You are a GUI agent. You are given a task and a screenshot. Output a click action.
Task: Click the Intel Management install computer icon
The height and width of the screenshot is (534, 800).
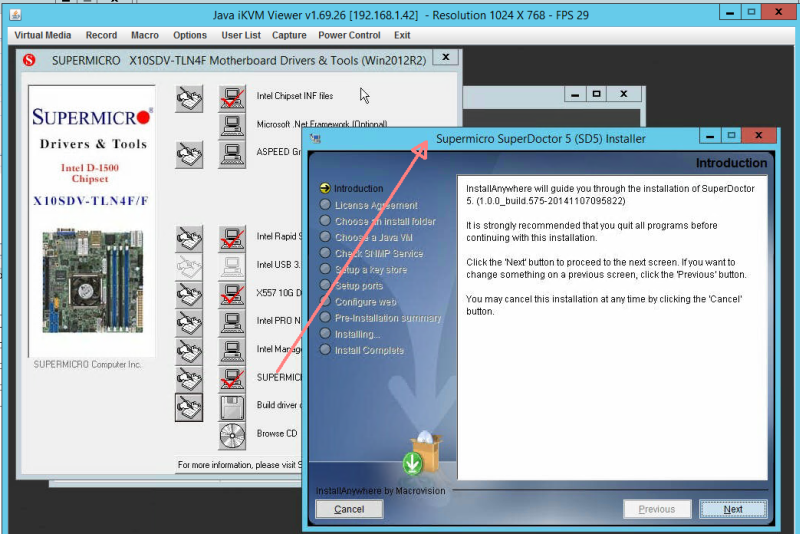point(232,351)
